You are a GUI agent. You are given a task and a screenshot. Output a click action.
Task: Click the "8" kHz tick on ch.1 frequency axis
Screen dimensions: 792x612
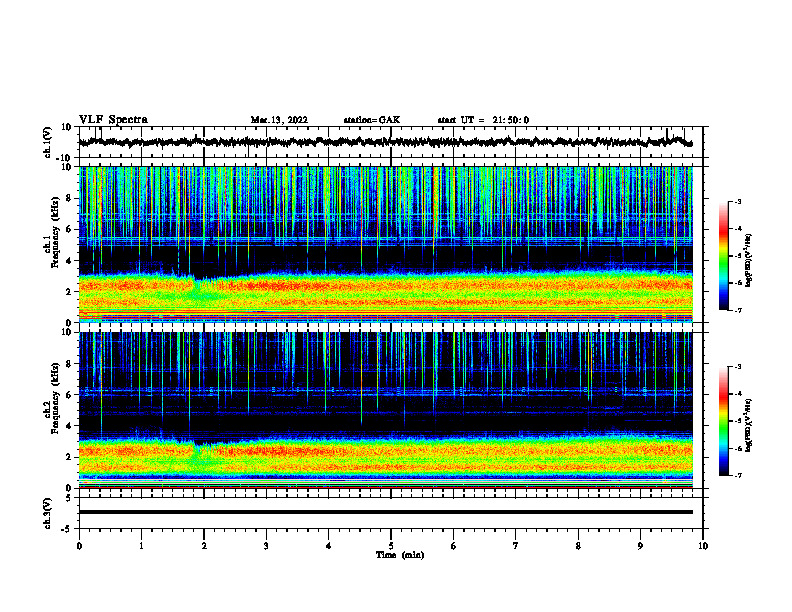click(69, 198)
